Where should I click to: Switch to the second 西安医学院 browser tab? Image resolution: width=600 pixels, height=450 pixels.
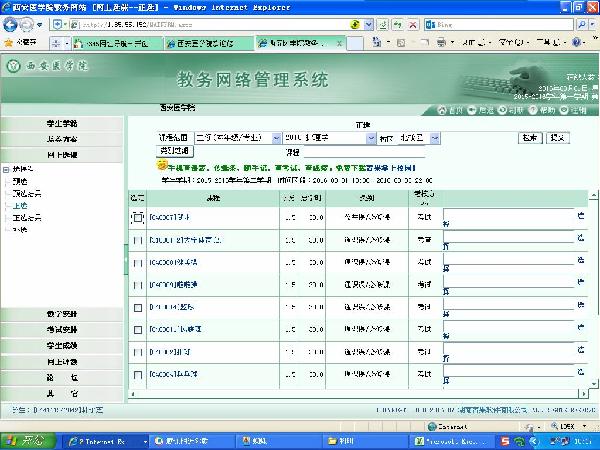(x=208, y=44)
